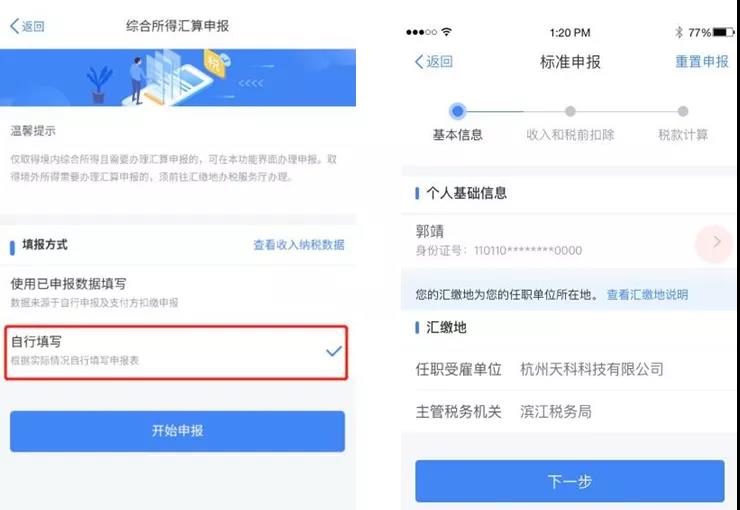Viewport: 740px width, 510px height.
Task: Tap the 基本信息 progress step dot
Action: point(457,111)
